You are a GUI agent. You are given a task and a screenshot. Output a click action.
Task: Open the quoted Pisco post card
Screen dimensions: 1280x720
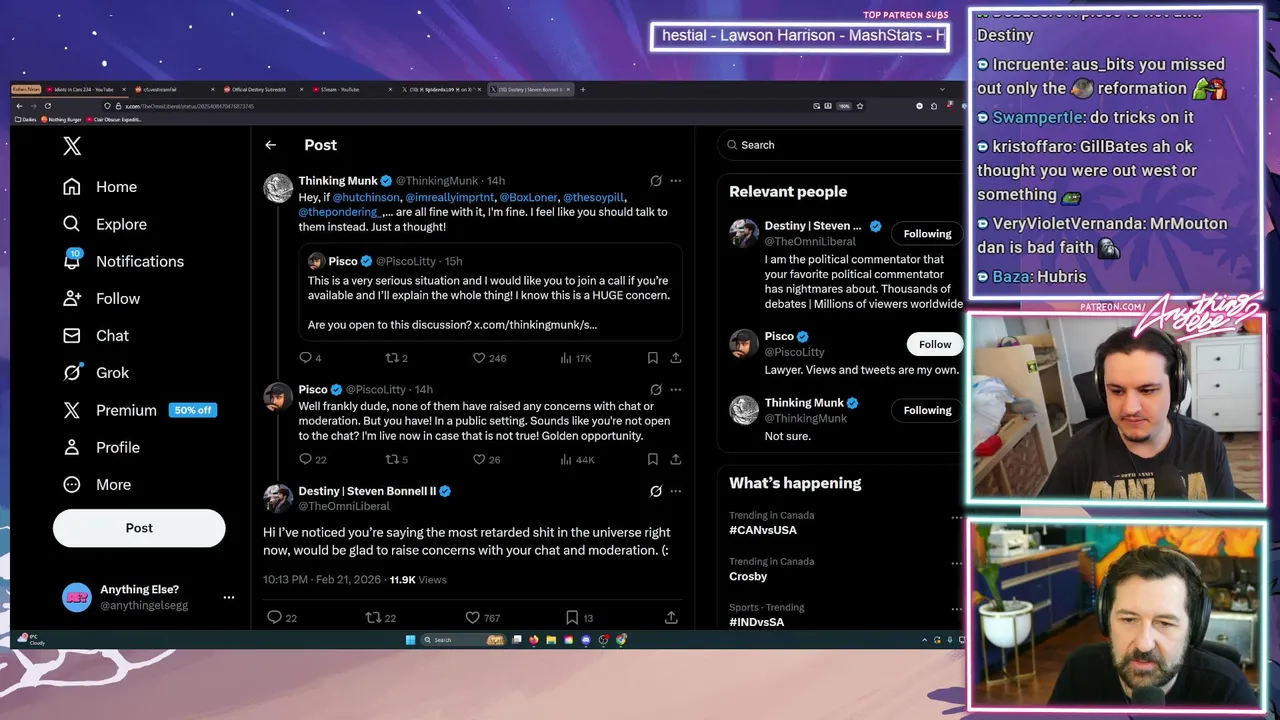point(490,292)
